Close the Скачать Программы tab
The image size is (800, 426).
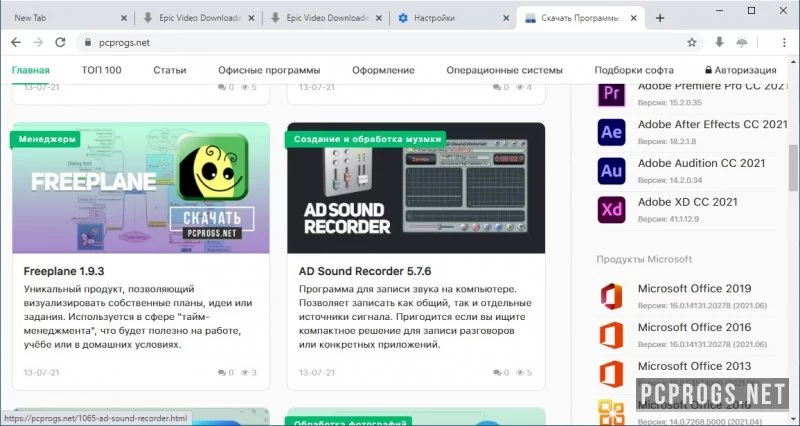[634, 18]
